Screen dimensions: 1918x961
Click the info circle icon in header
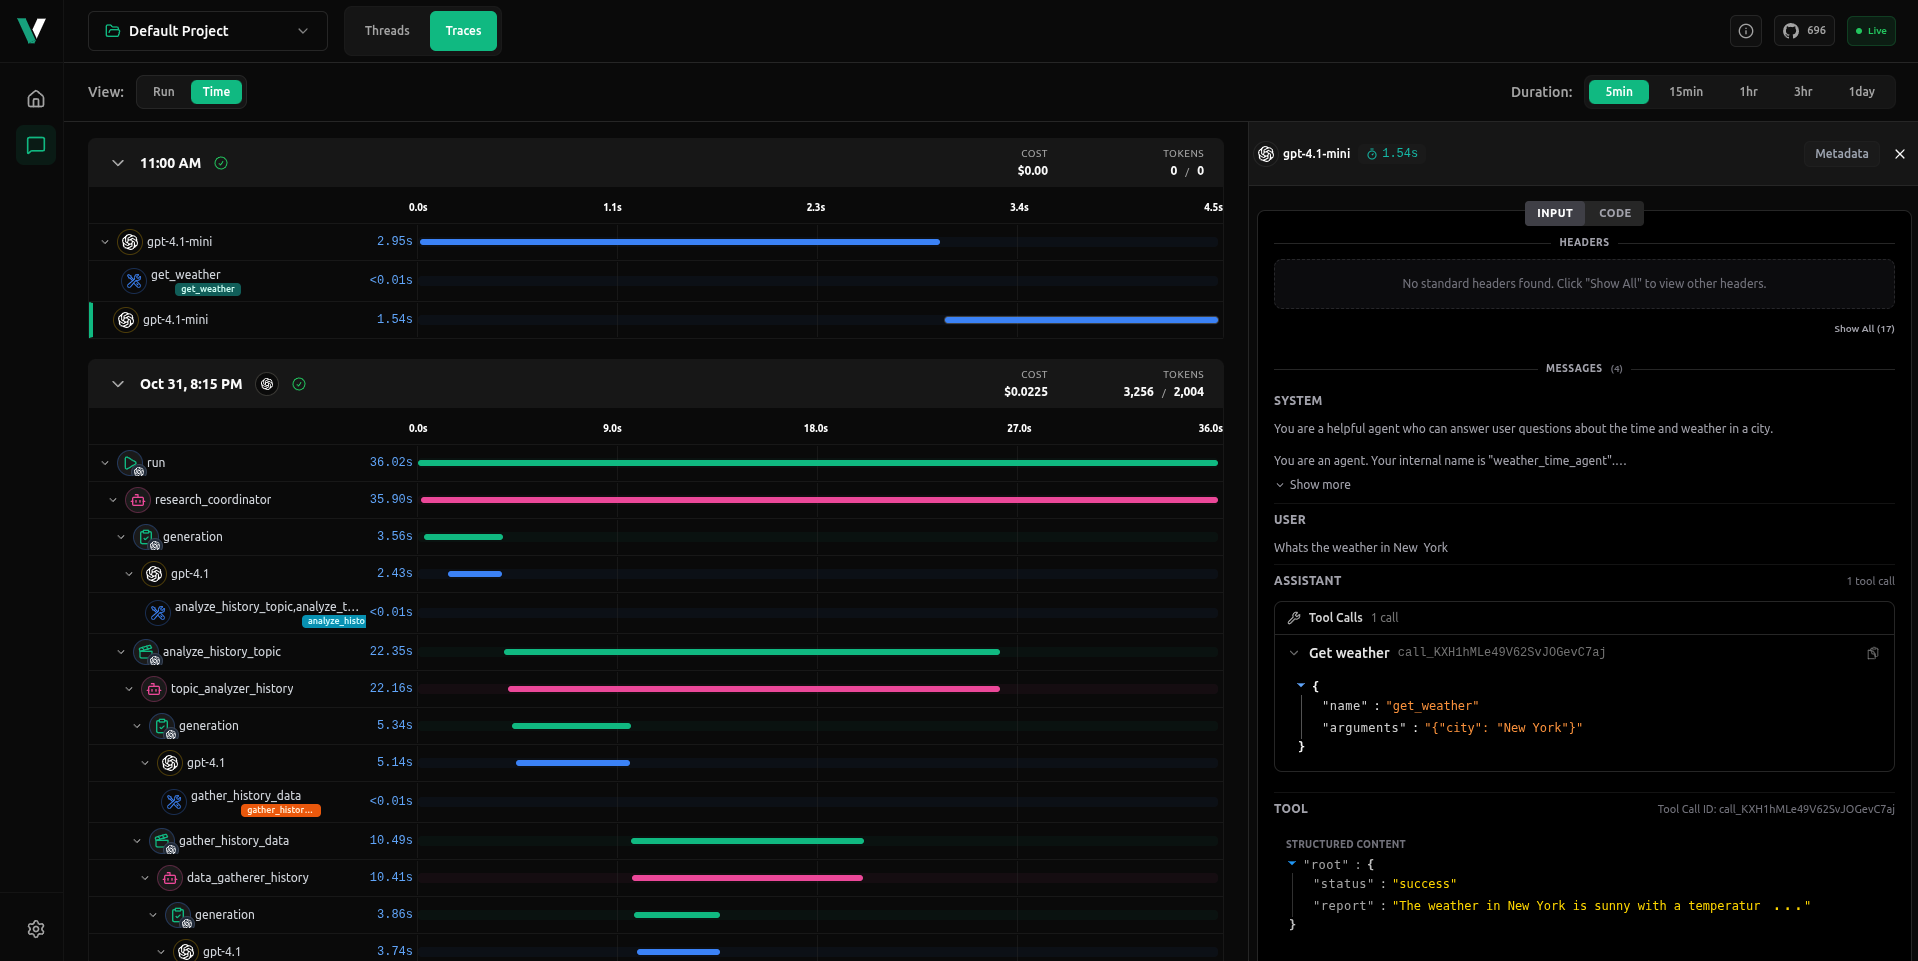tap(1745, 31)
